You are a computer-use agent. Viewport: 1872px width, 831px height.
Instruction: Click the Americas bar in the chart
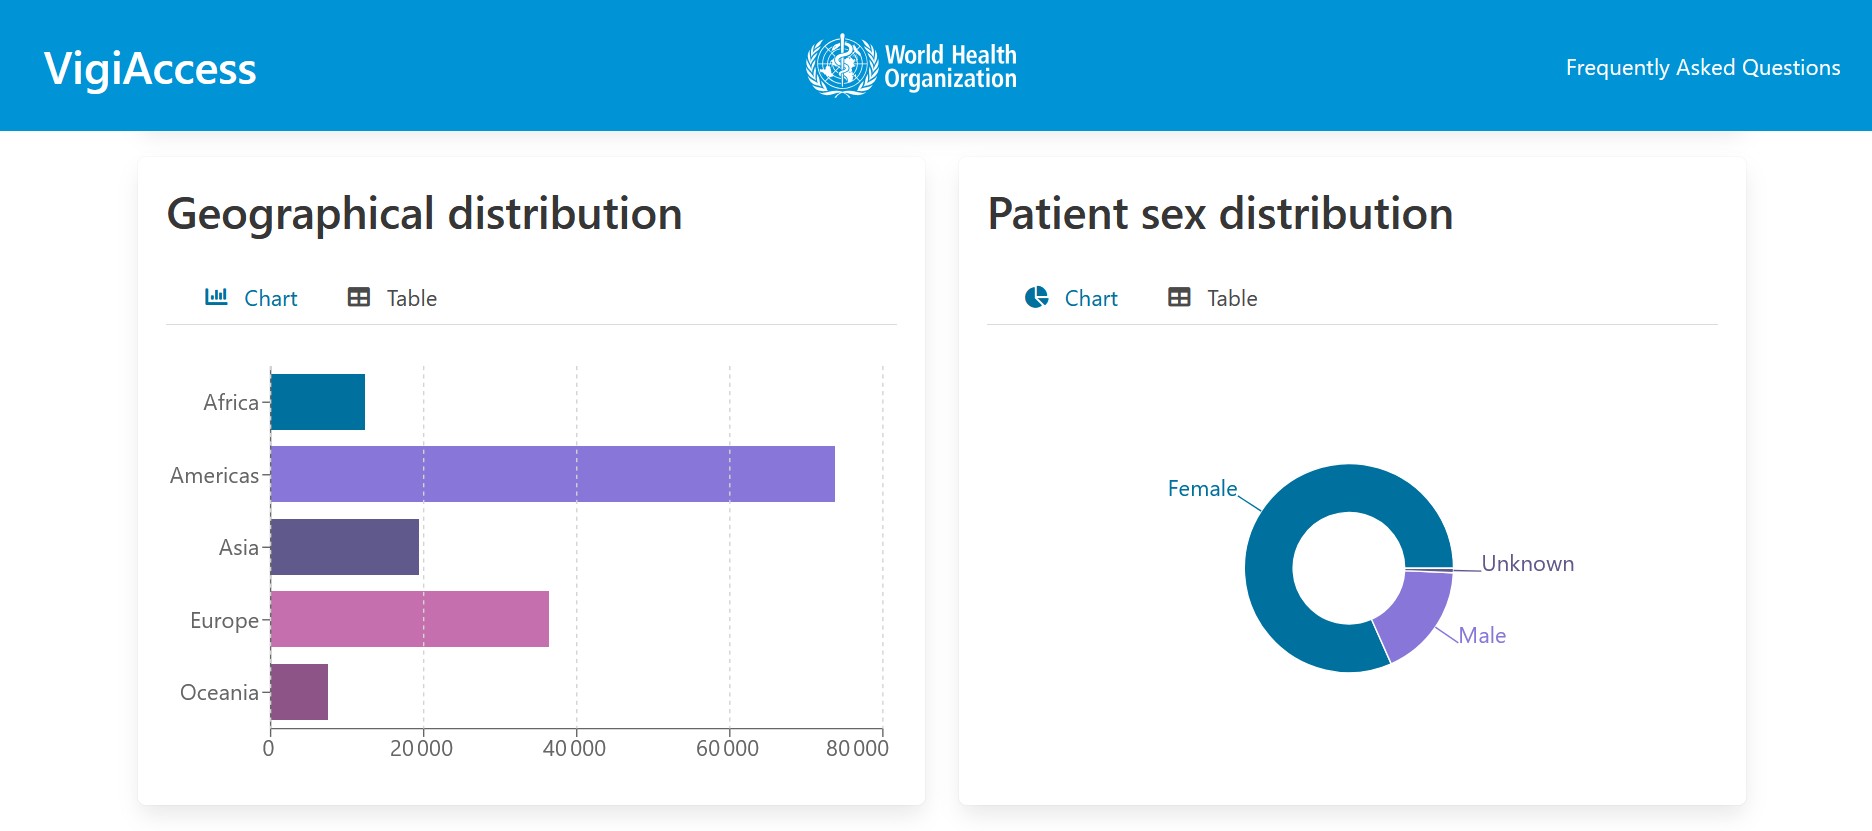point(552,474)
